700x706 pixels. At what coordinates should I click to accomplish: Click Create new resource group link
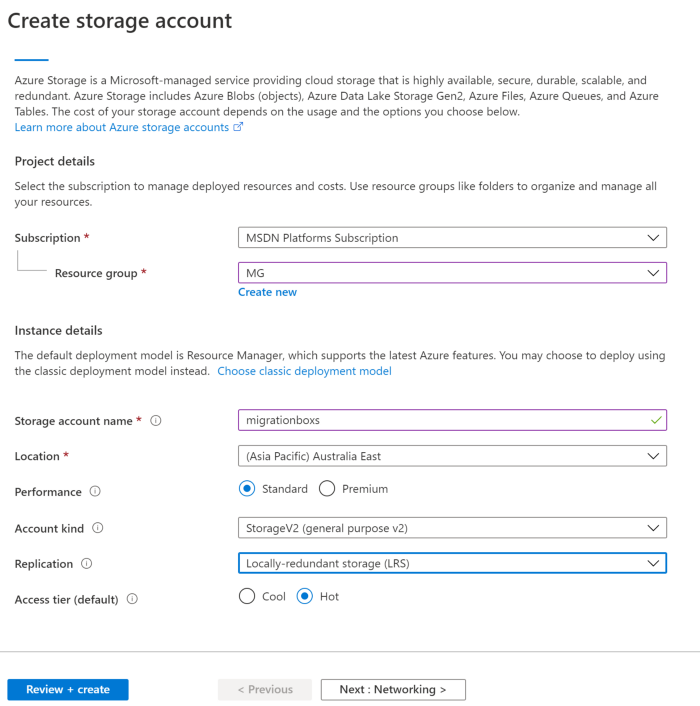tap(267, 292)
